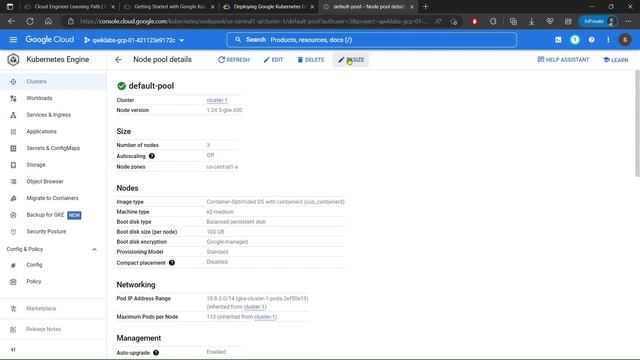The width and height of the screenshot is (640, 360).
Task: Open the Learn panel
Action: 616,60
